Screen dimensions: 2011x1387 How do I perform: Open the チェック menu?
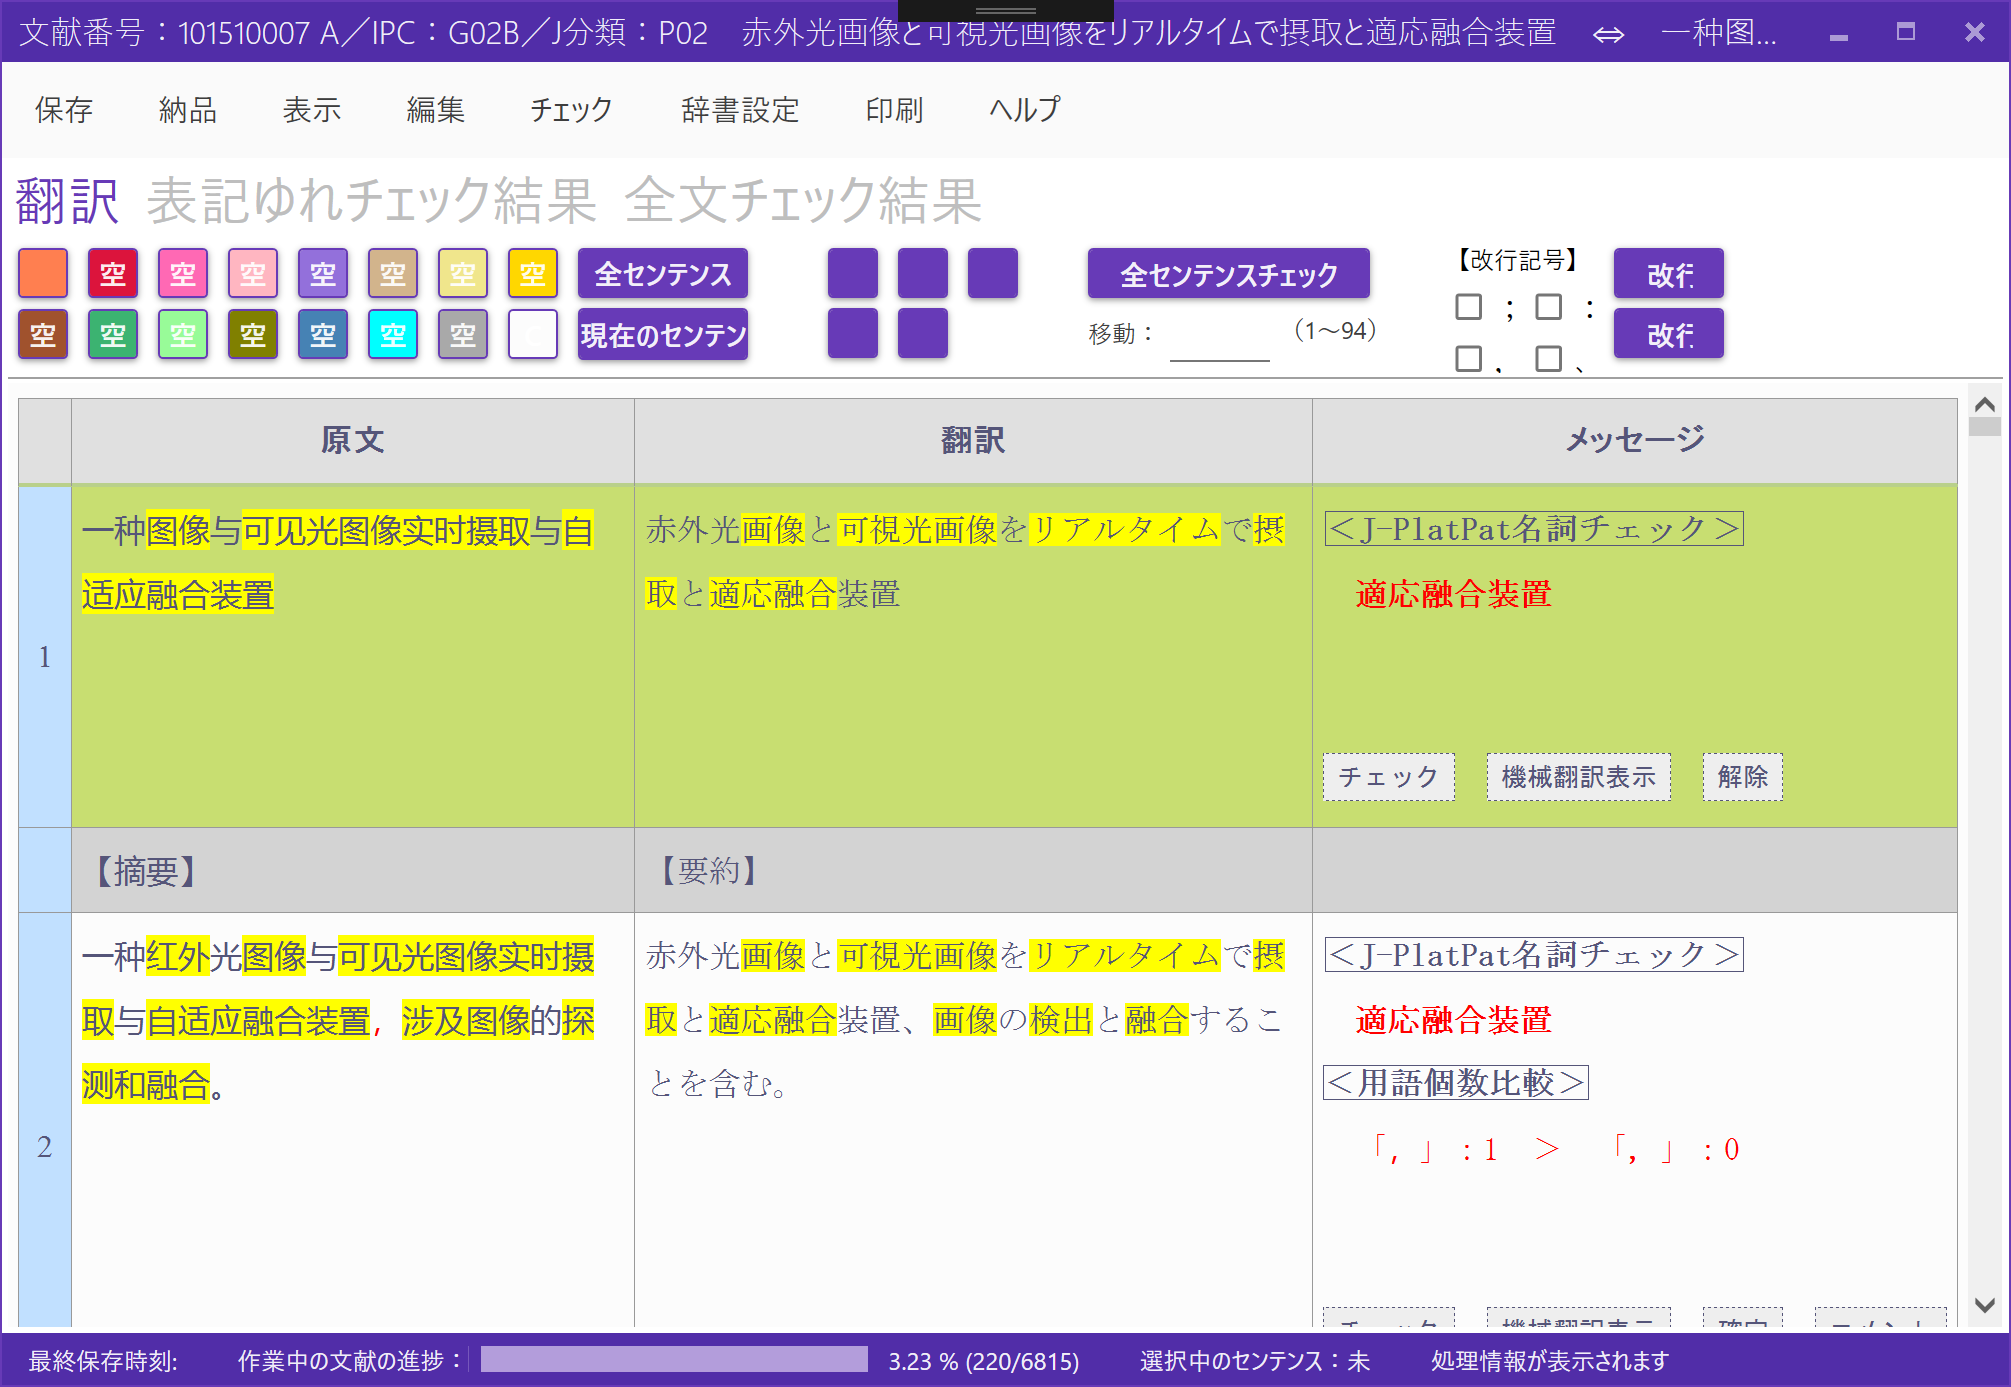(x=571, y=110)
